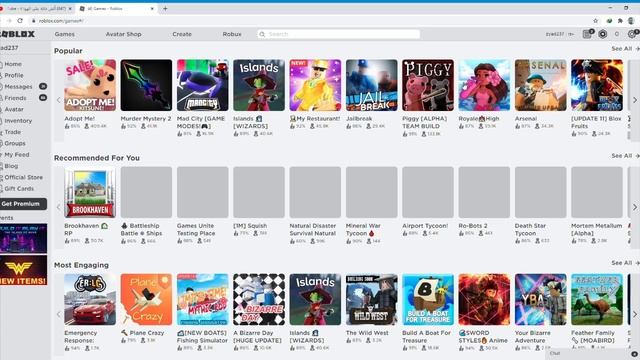Image resolution: width=640 pixels, height=360 pixels.
Task: Open the notifications icon in the header
Action: tap(587, 34)
